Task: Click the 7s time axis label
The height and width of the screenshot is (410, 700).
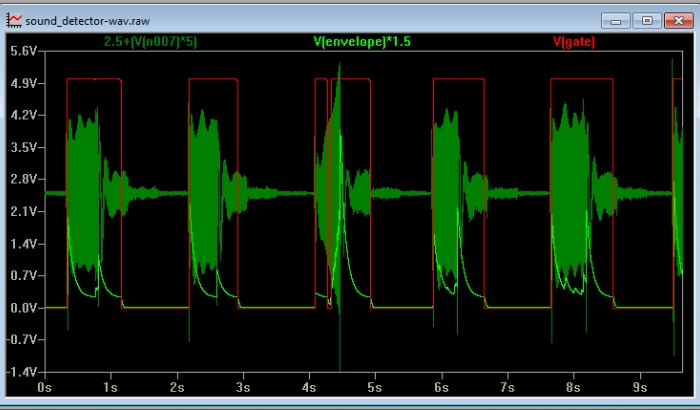Action: click(507, 387)
